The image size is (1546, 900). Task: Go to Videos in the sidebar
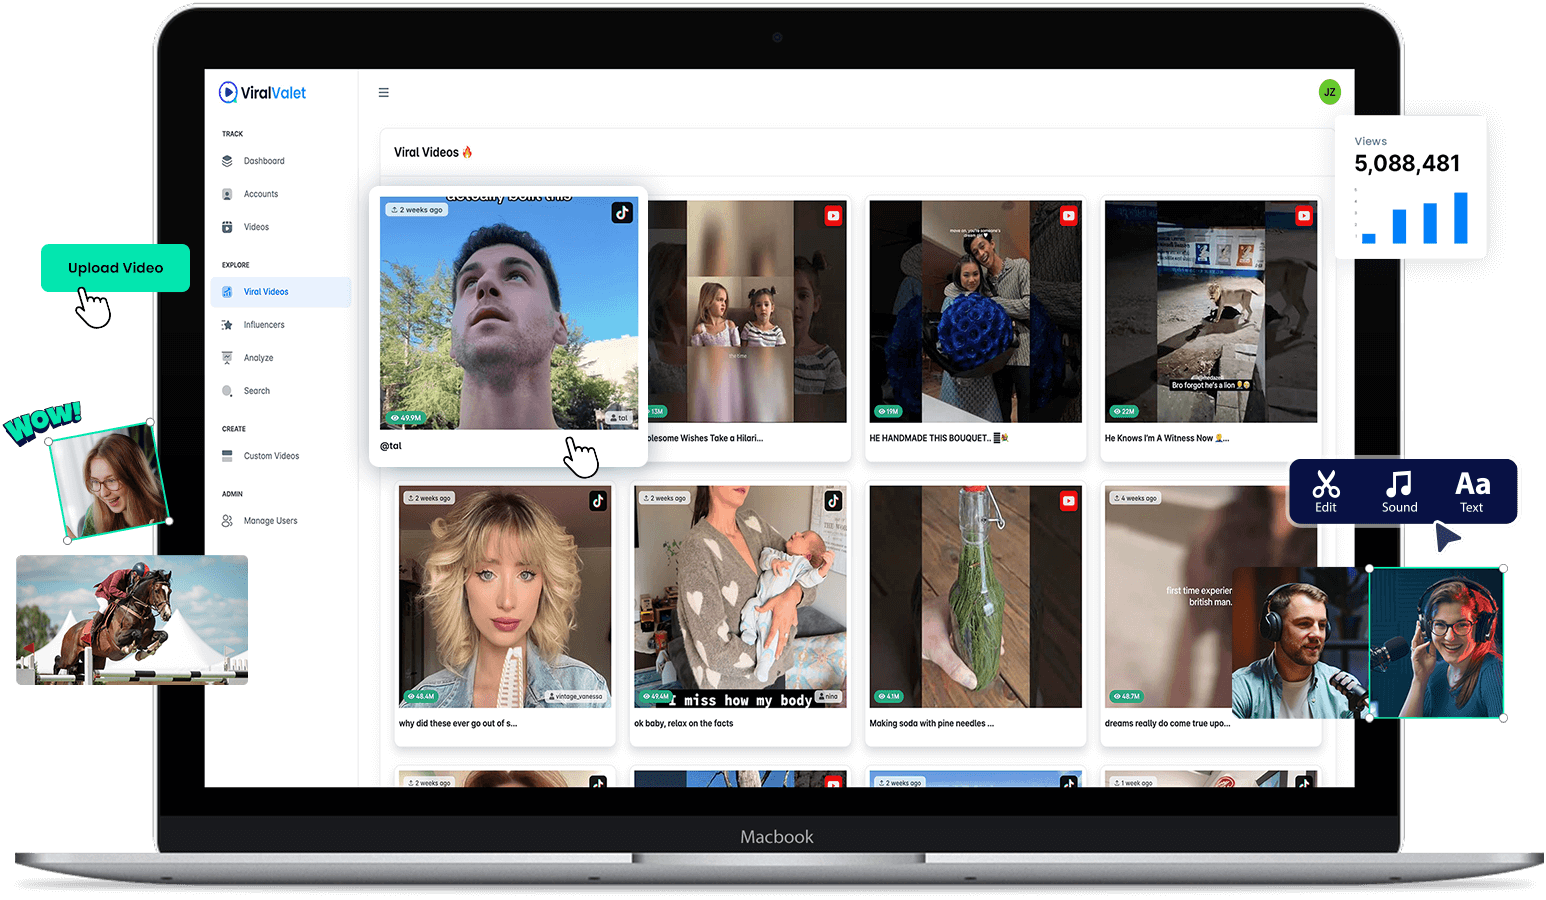pyautogui.click(x=256, y=227)
